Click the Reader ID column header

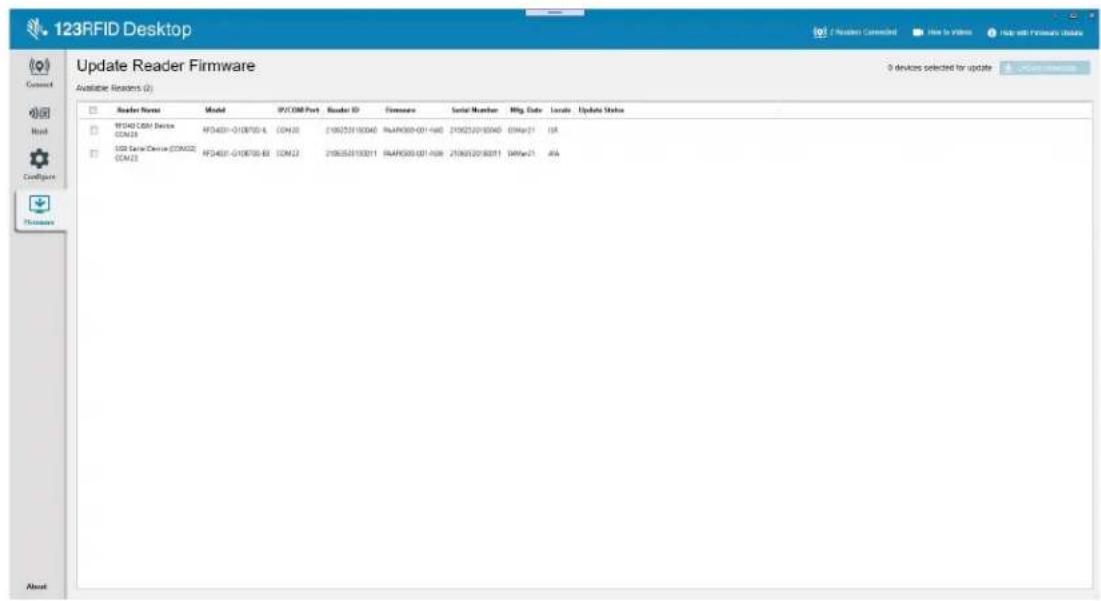tap(343, 110)
